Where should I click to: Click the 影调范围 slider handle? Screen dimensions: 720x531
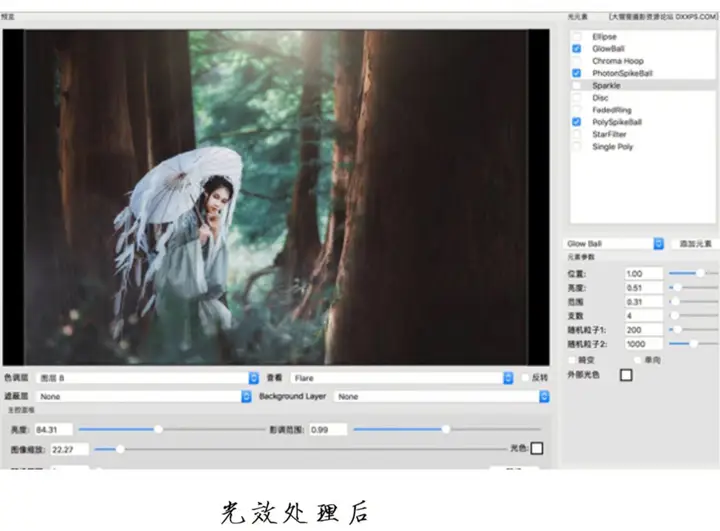click(446, 429)
